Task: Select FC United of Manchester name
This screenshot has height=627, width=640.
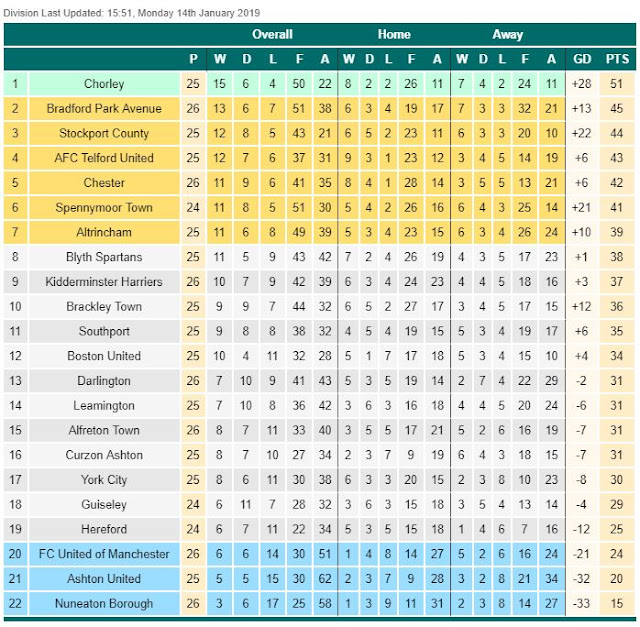Action: point(104,554)
